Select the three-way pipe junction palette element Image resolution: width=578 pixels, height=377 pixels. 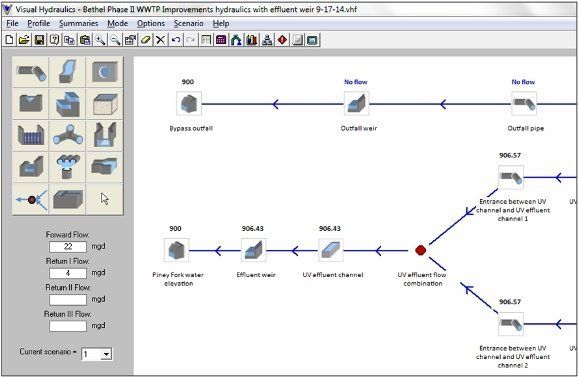[x=67, y=135]
